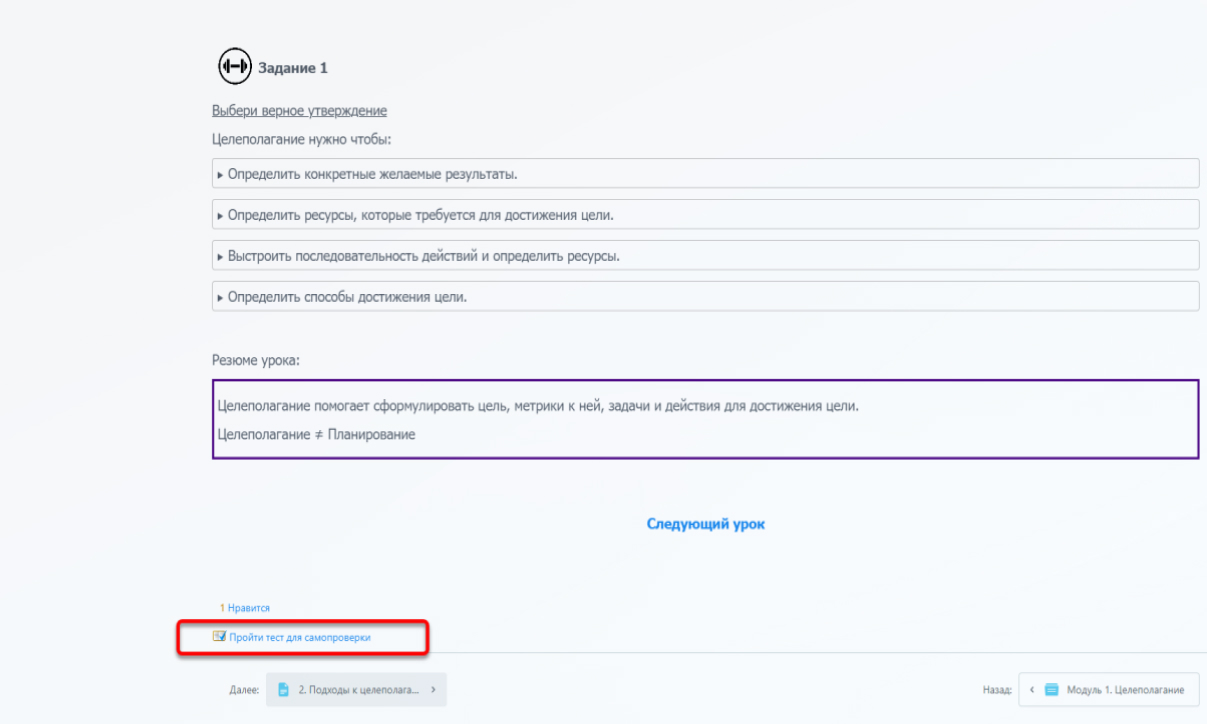Open next lesson "2. Подходы к целеполага..."
The width and height of the screenshot is (1207, 724).
(357, 690)
